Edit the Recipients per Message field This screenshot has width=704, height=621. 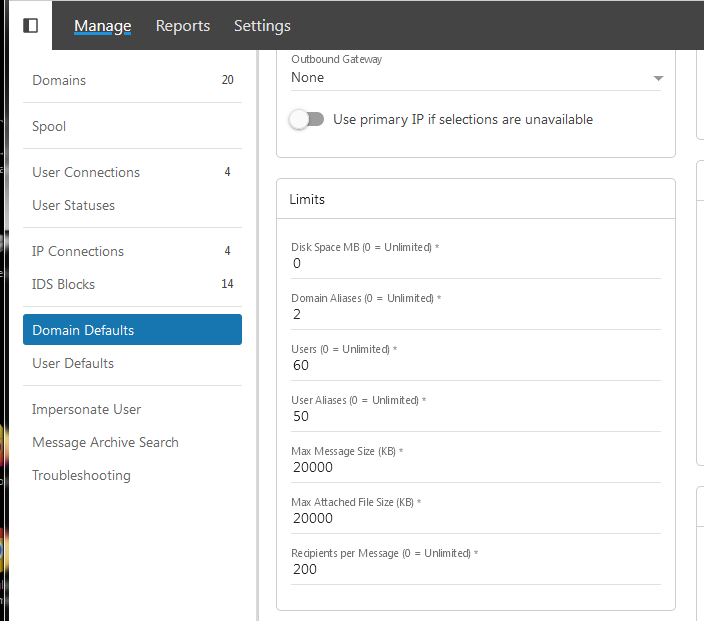tap(475, 569)
